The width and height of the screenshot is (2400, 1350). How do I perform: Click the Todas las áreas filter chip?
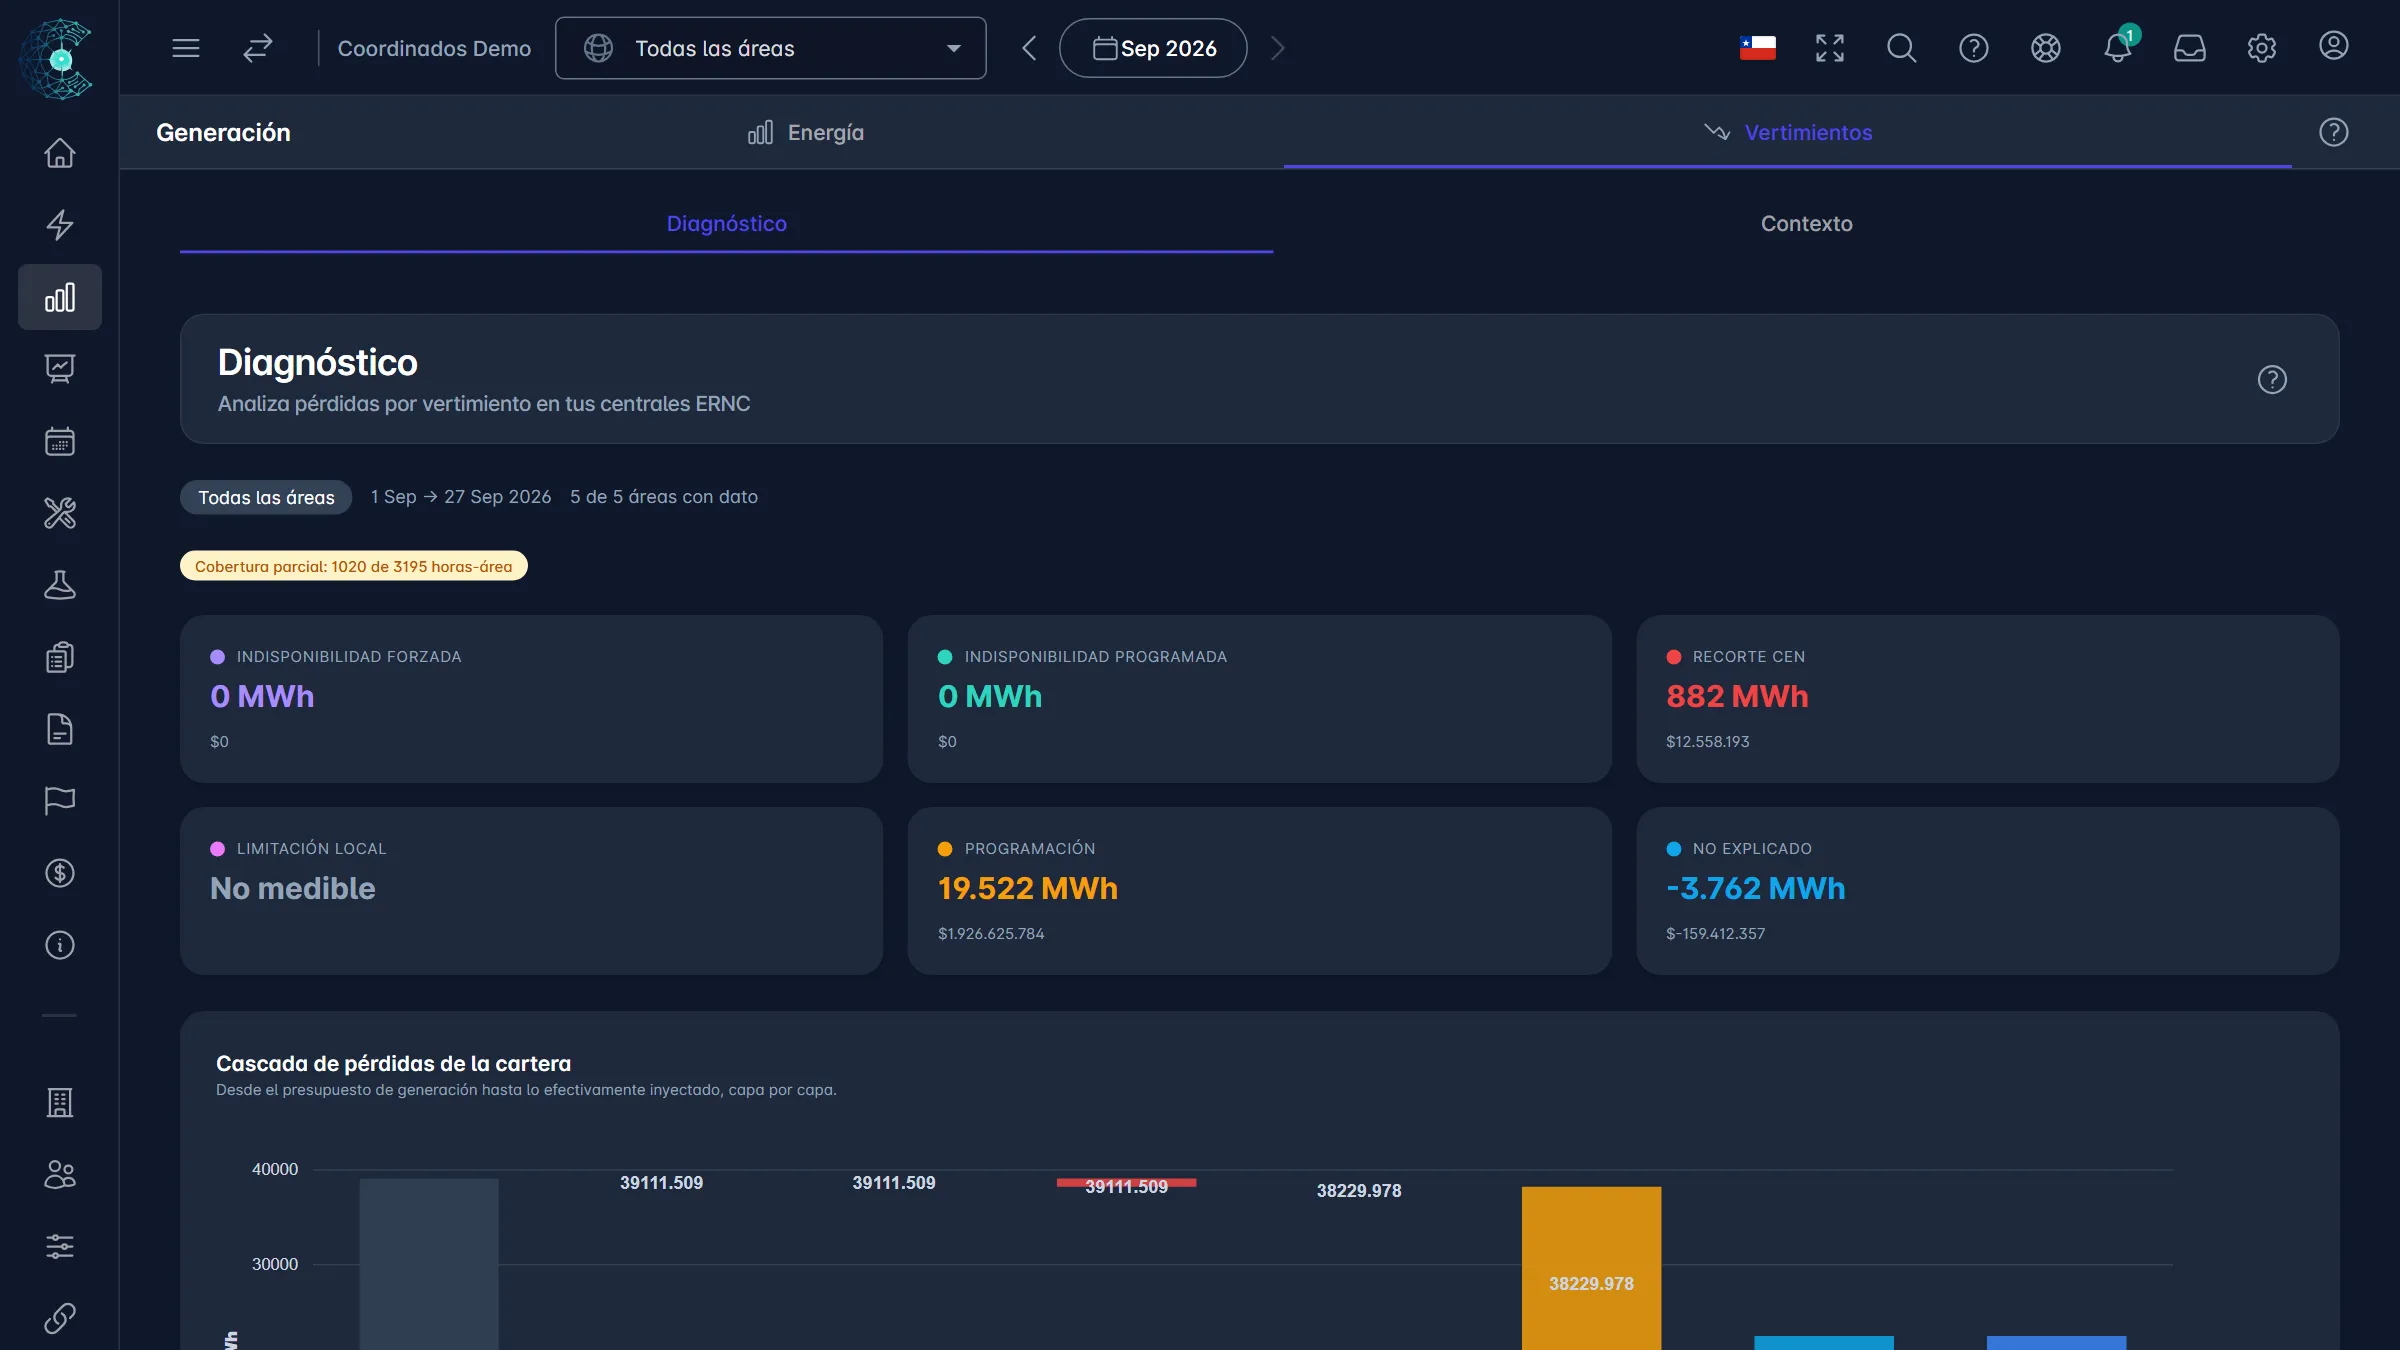(x=266, y=497)
